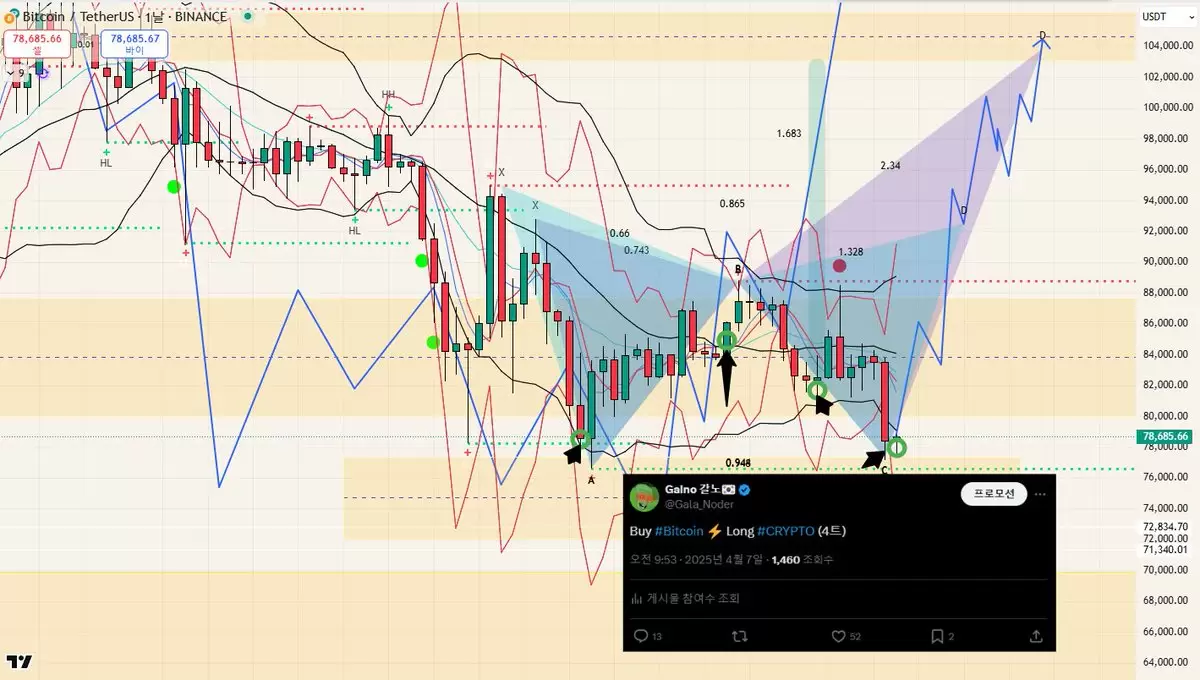Click the bar-chart icon beside 게시물 참여수 조회
Screen dimensions: 1200x680
click(637, 598)
